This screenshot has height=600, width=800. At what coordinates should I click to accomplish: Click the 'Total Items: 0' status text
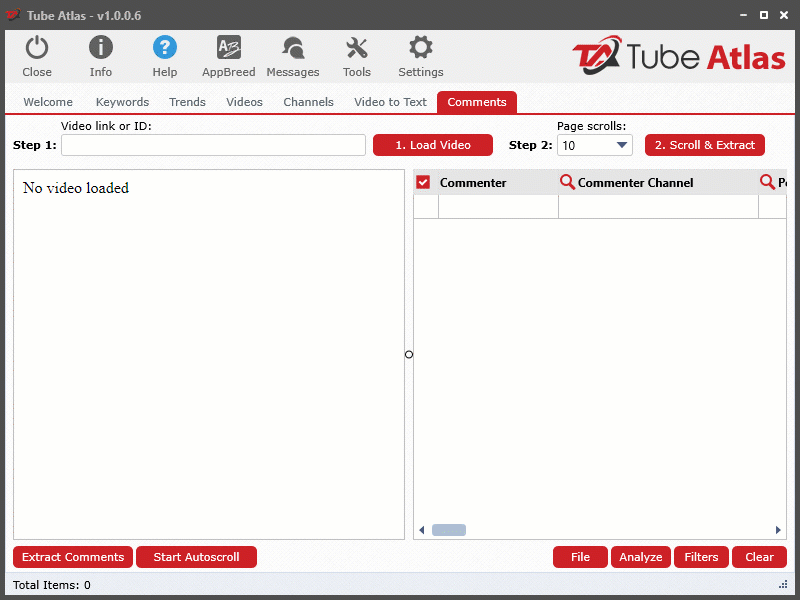point(52,585)
